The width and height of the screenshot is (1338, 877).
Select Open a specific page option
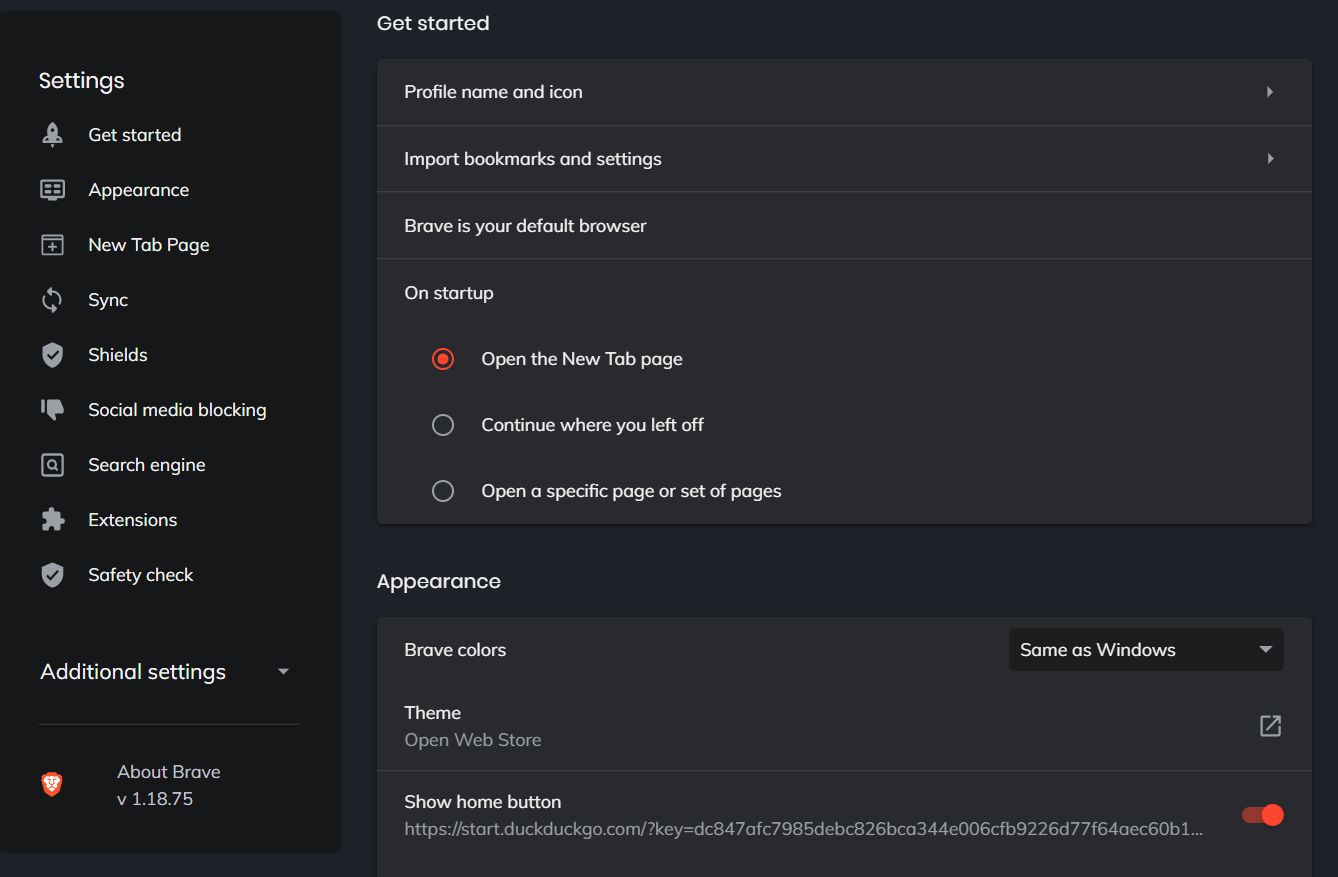click(443, 491)
